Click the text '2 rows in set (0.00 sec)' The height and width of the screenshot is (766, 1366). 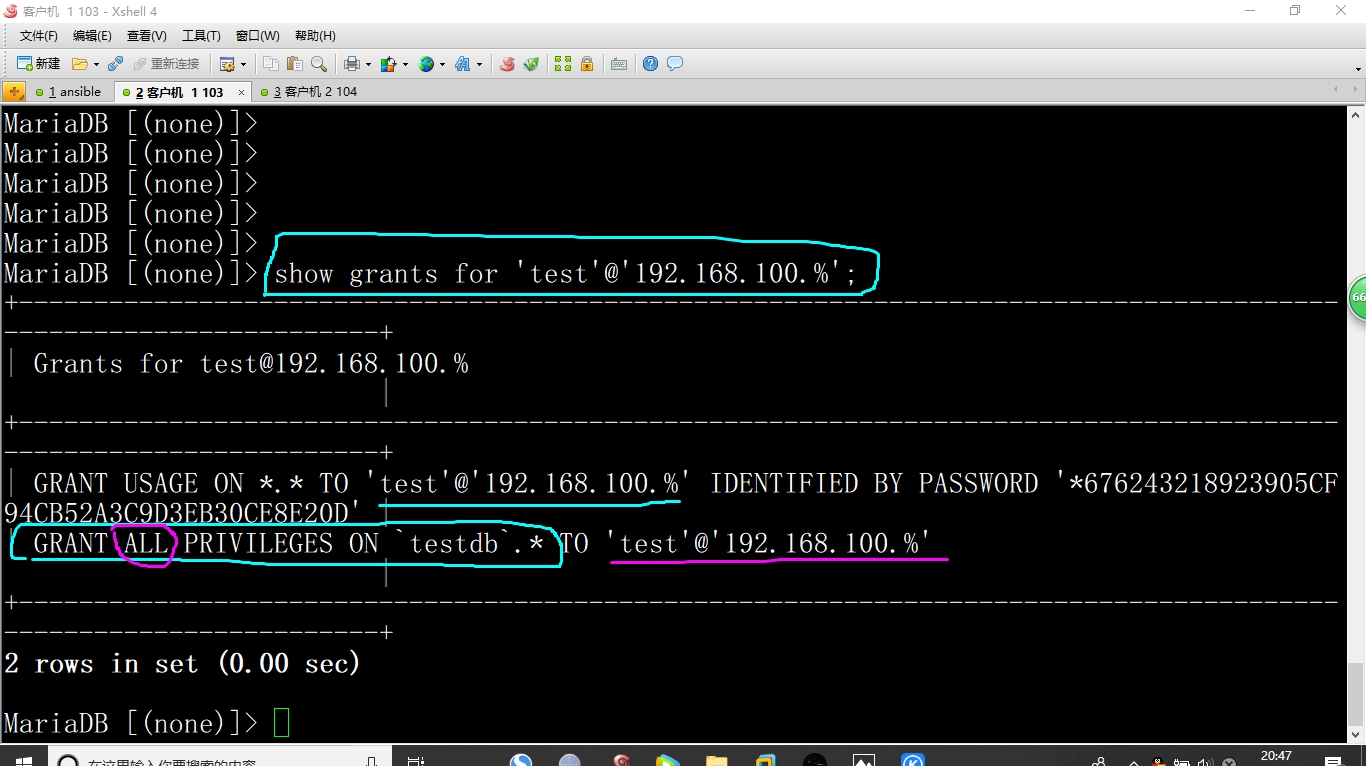tap(182, 664)
